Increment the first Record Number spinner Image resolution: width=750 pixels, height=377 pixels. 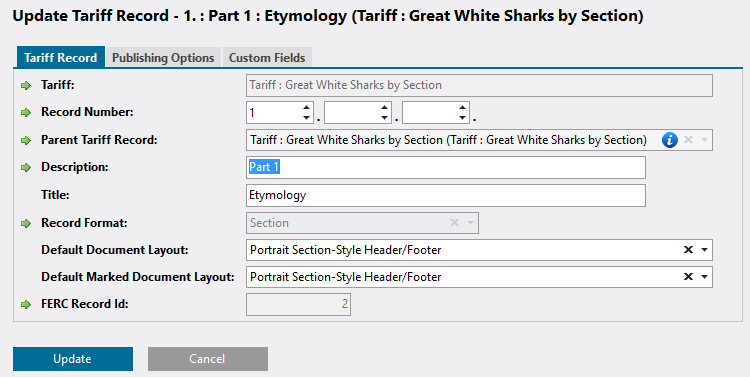[x=307, y=108]
